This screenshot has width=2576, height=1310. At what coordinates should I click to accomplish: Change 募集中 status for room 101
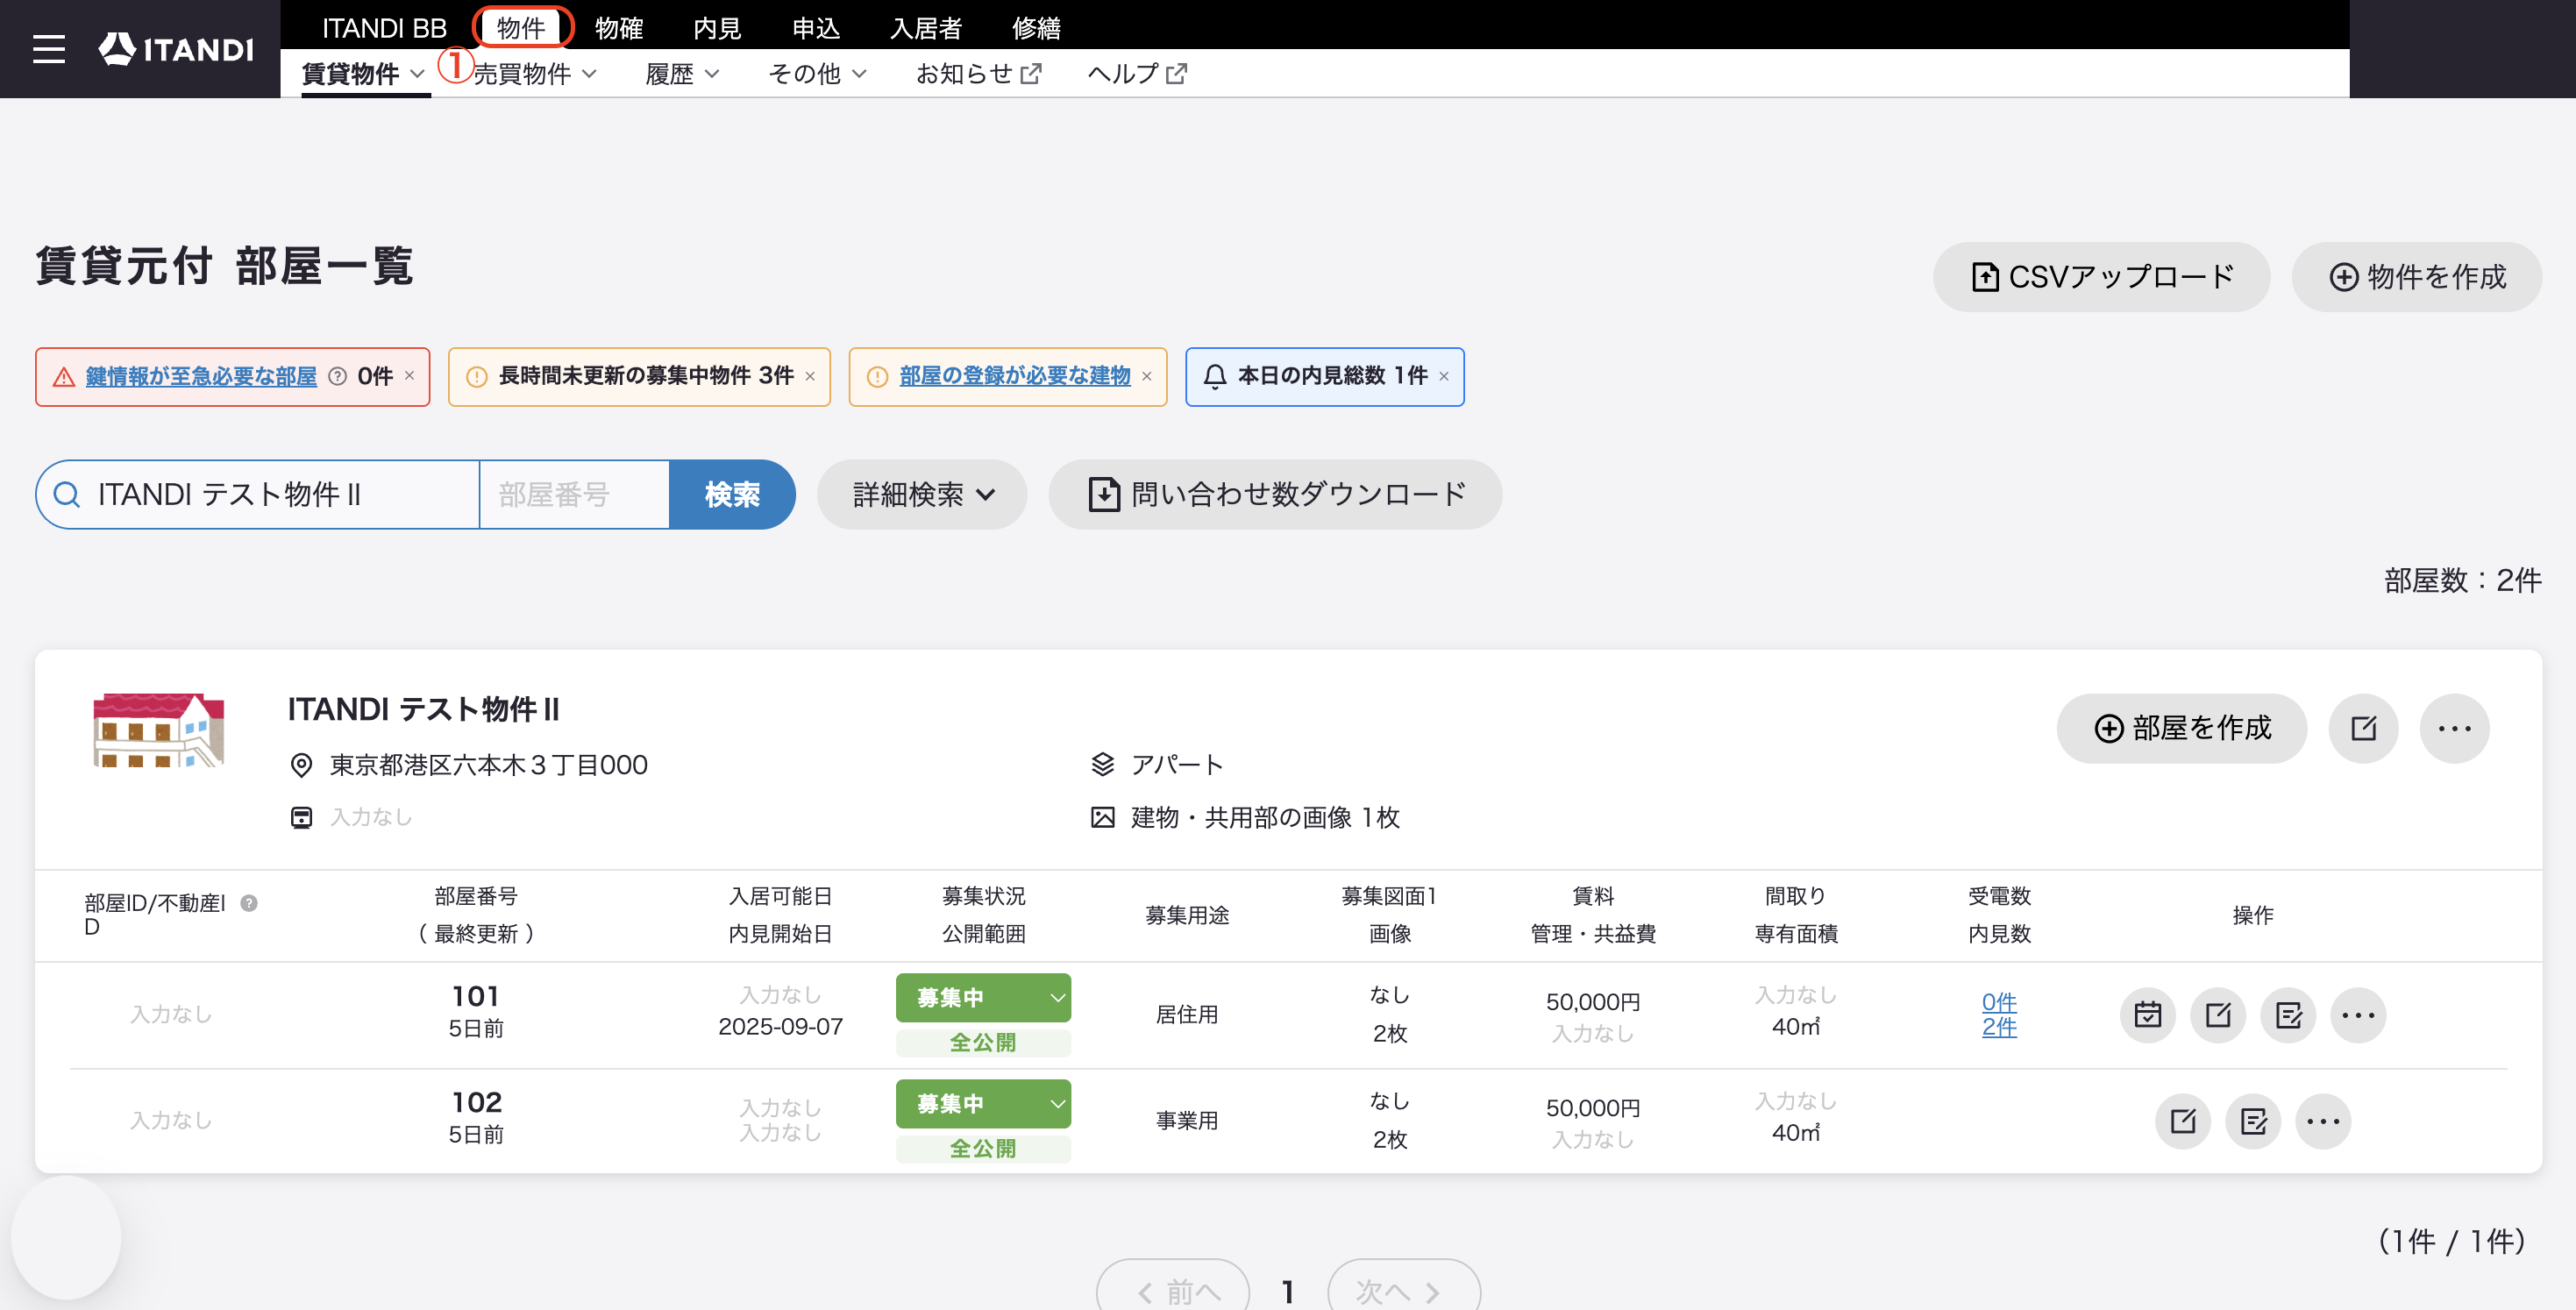pos(983,997)
